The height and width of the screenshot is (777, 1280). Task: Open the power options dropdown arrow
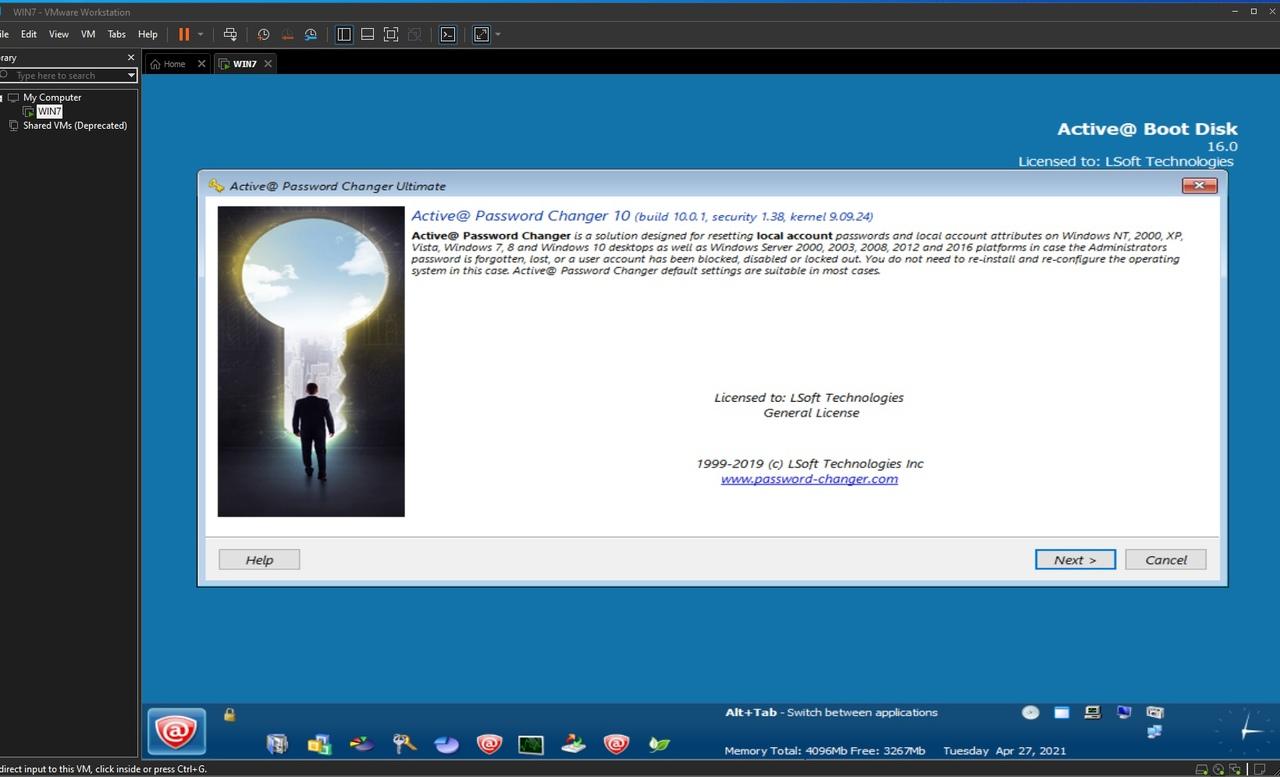tap(200, 34)
